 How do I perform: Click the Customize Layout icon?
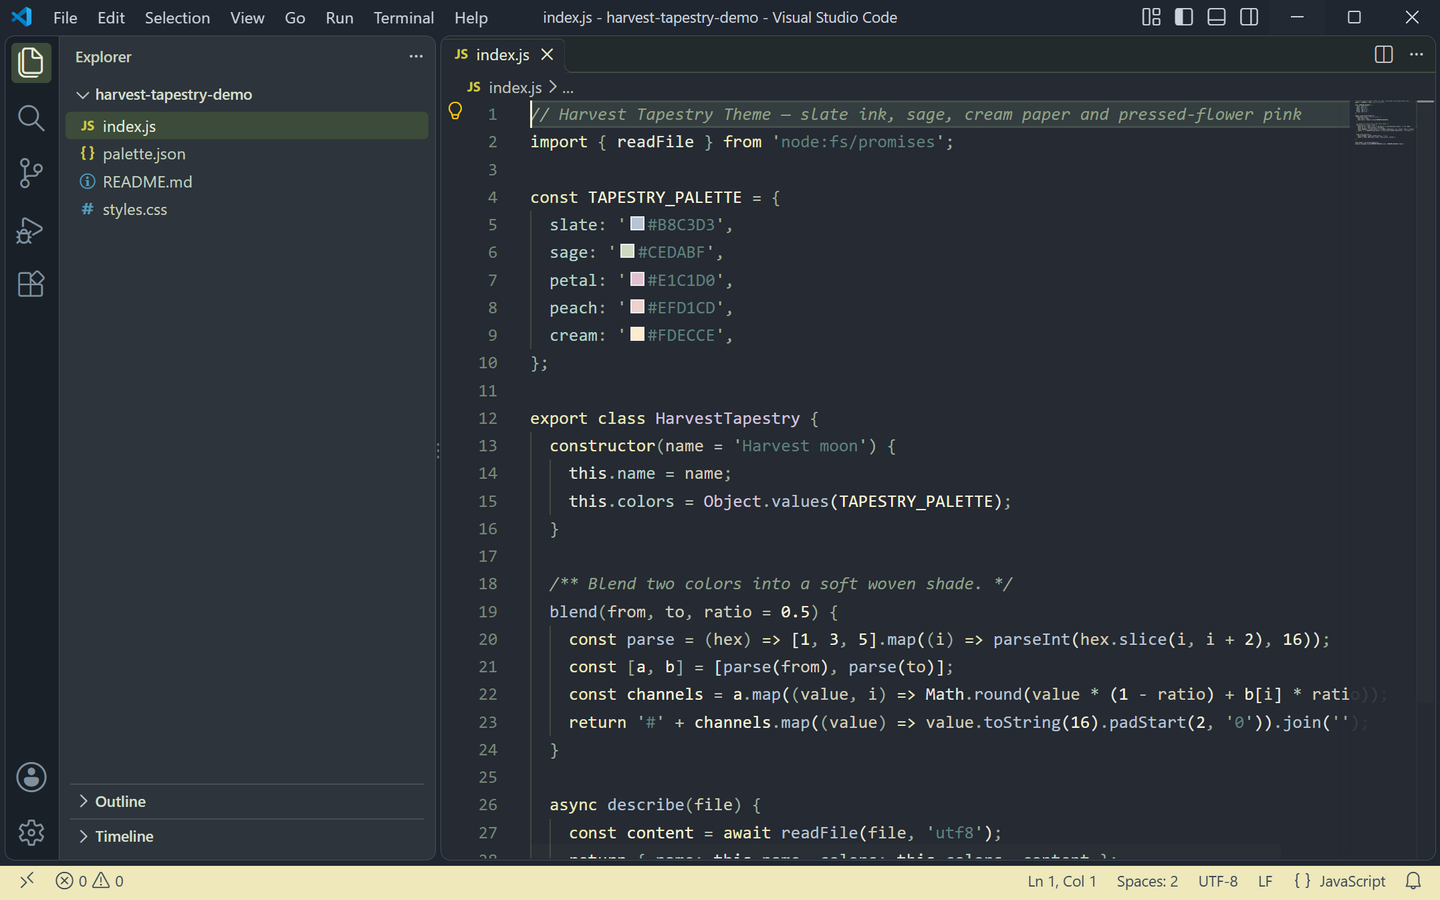(1152, 17)
